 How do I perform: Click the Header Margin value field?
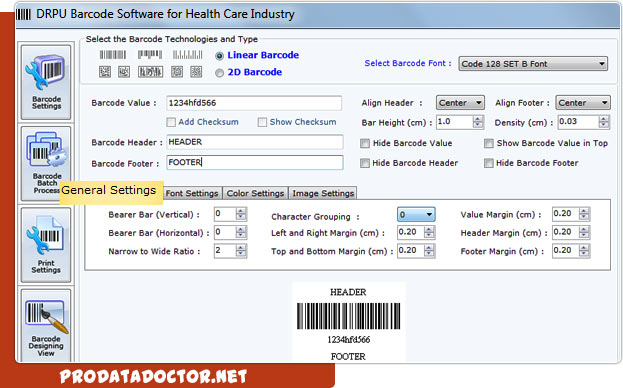565,232
